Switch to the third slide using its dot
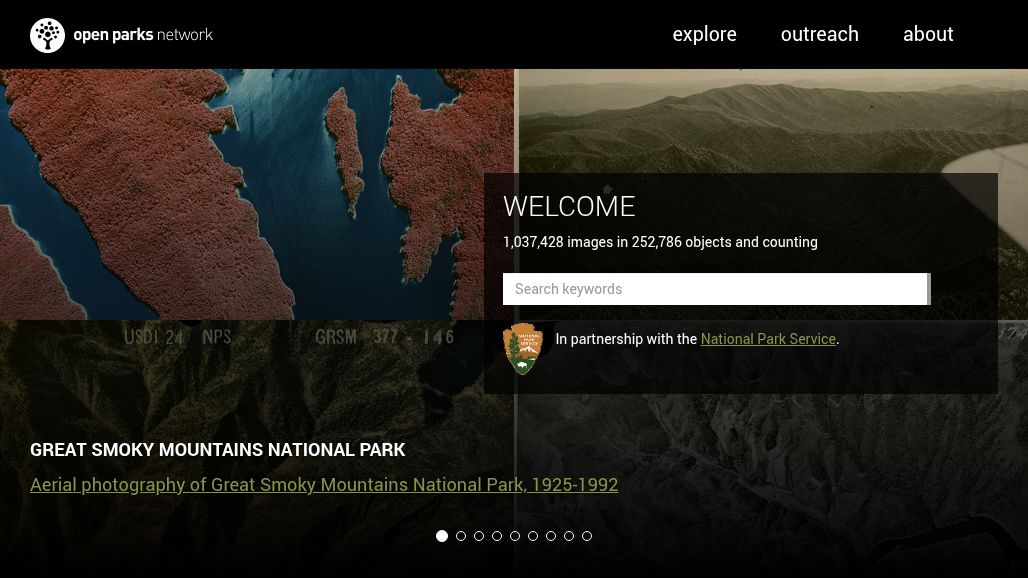 [x=479, y=536]
